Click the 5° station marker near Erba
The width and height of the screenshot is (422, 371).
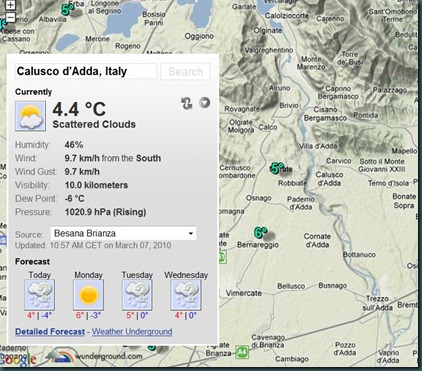click(67, 10)
